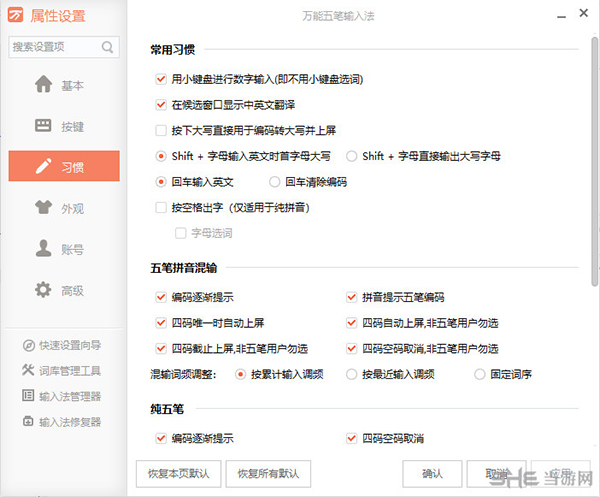
Task: Click the gear icon for 高级
Action: click(x=43, y=290)
